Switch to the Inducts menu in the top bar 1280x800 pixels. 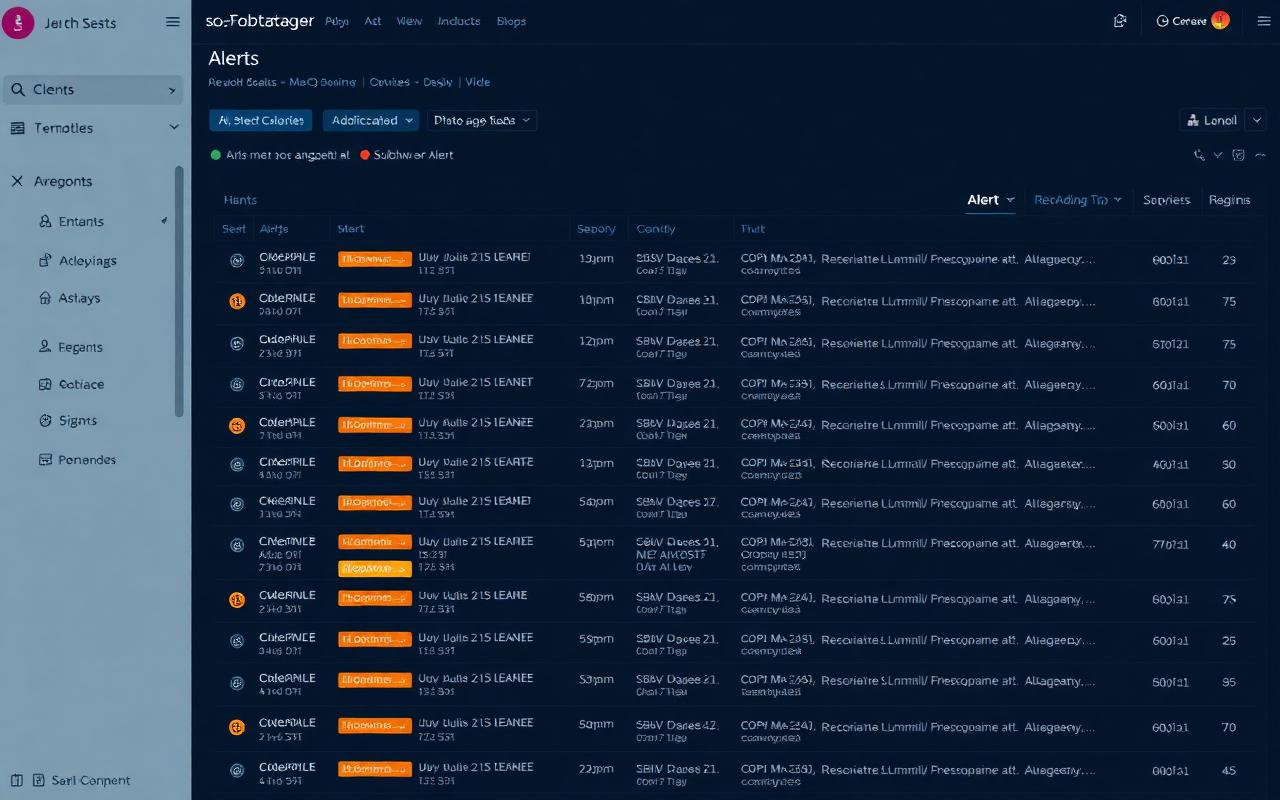(x=458, y=21)
